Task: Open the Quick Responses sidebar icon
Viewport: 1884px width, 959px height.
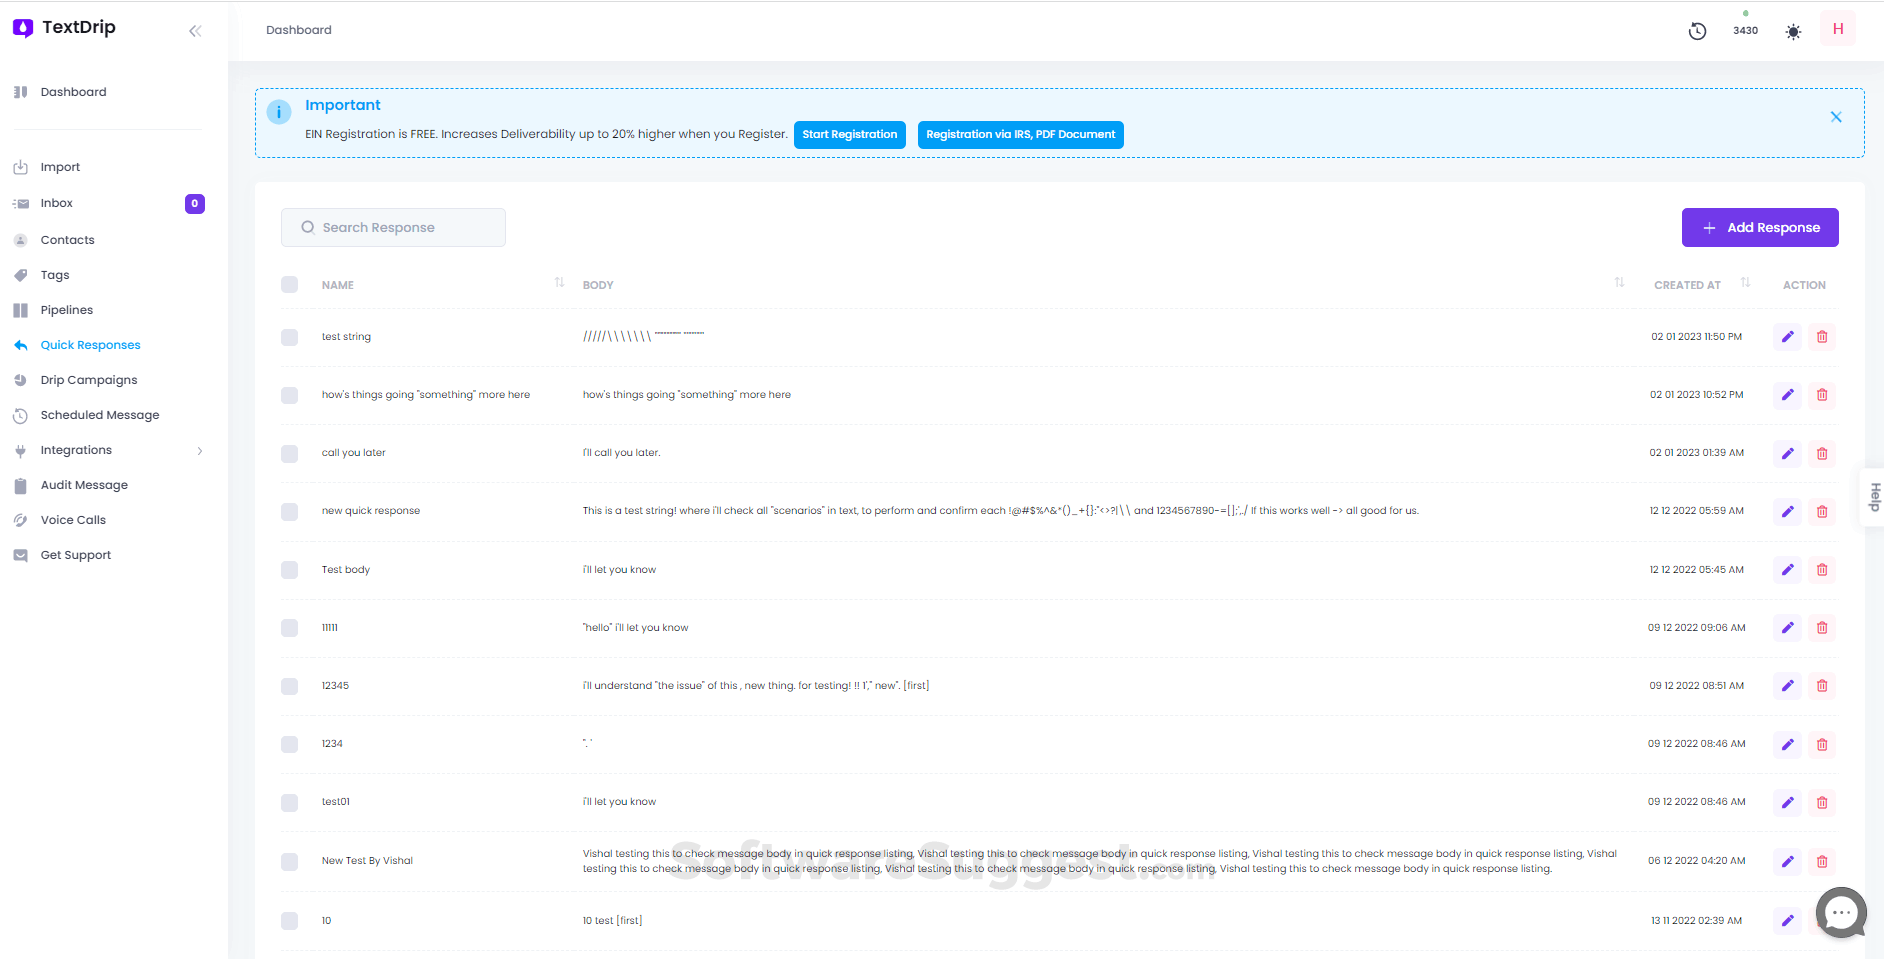Action: [21, 344]
